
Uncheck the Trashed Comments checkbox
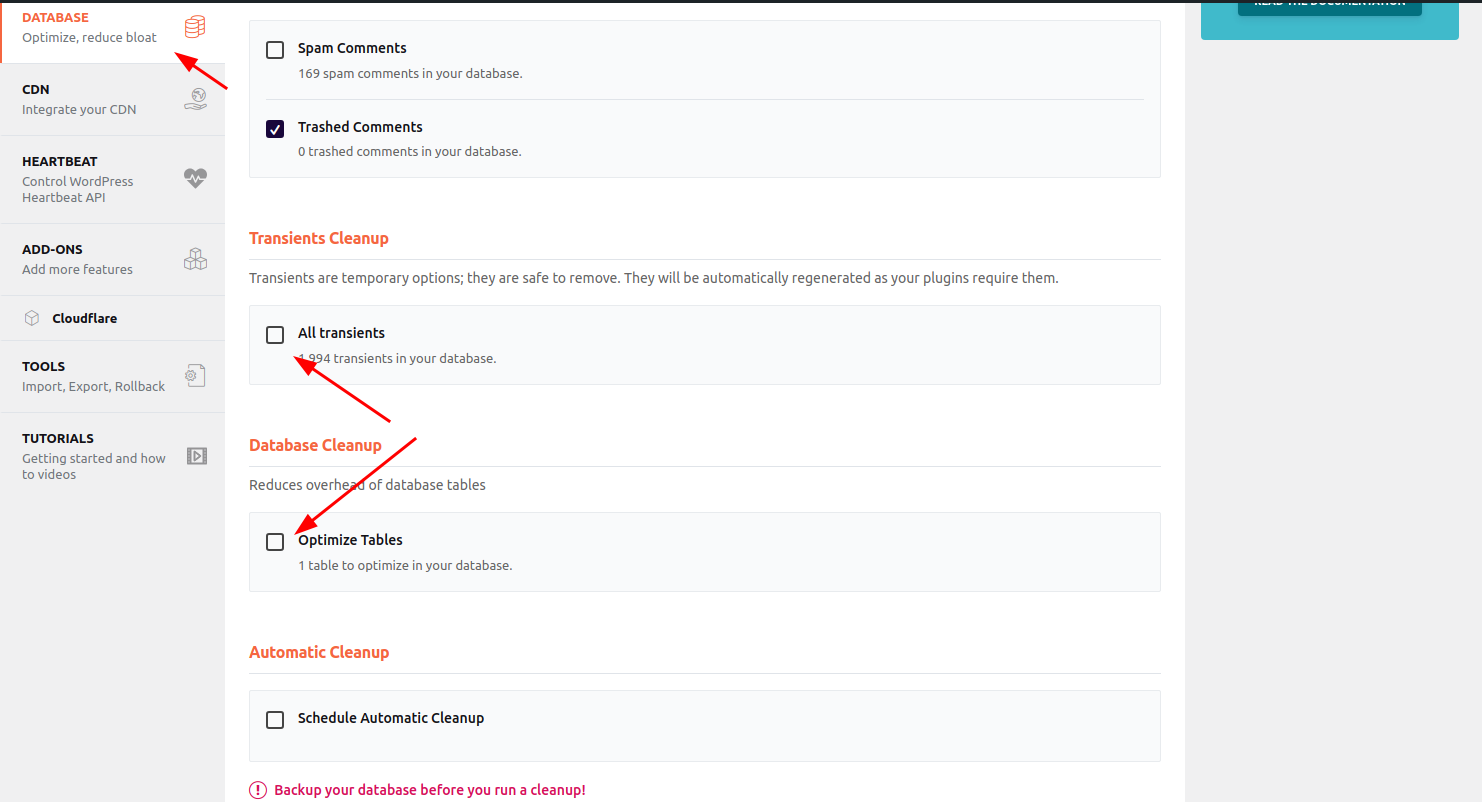point(275,129)
